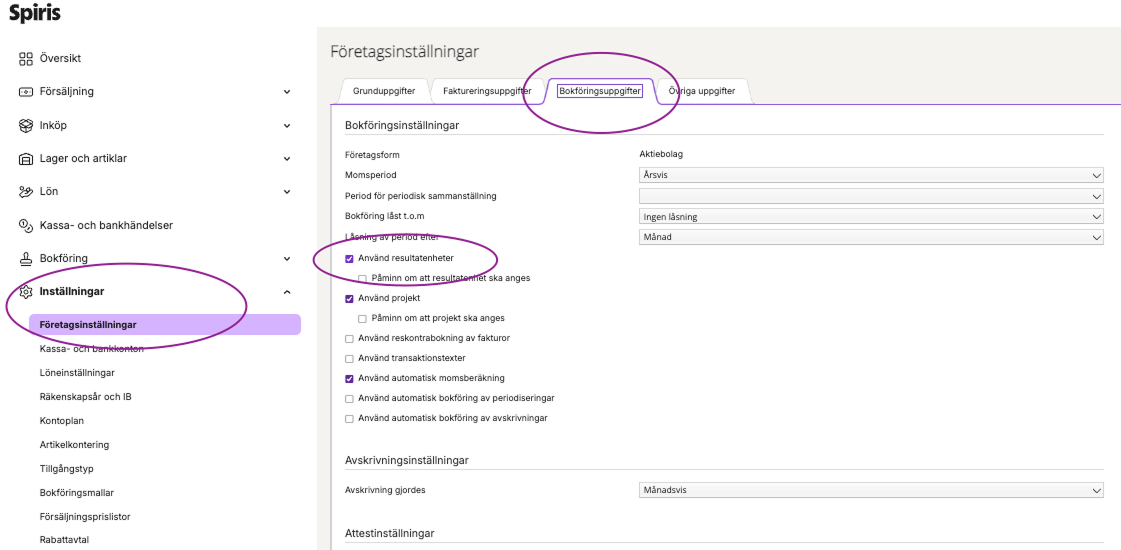Click the Kassa- och bankhändelser icon
The width and height of the screenshot is (1121, 550).
(x=26, y=226)
